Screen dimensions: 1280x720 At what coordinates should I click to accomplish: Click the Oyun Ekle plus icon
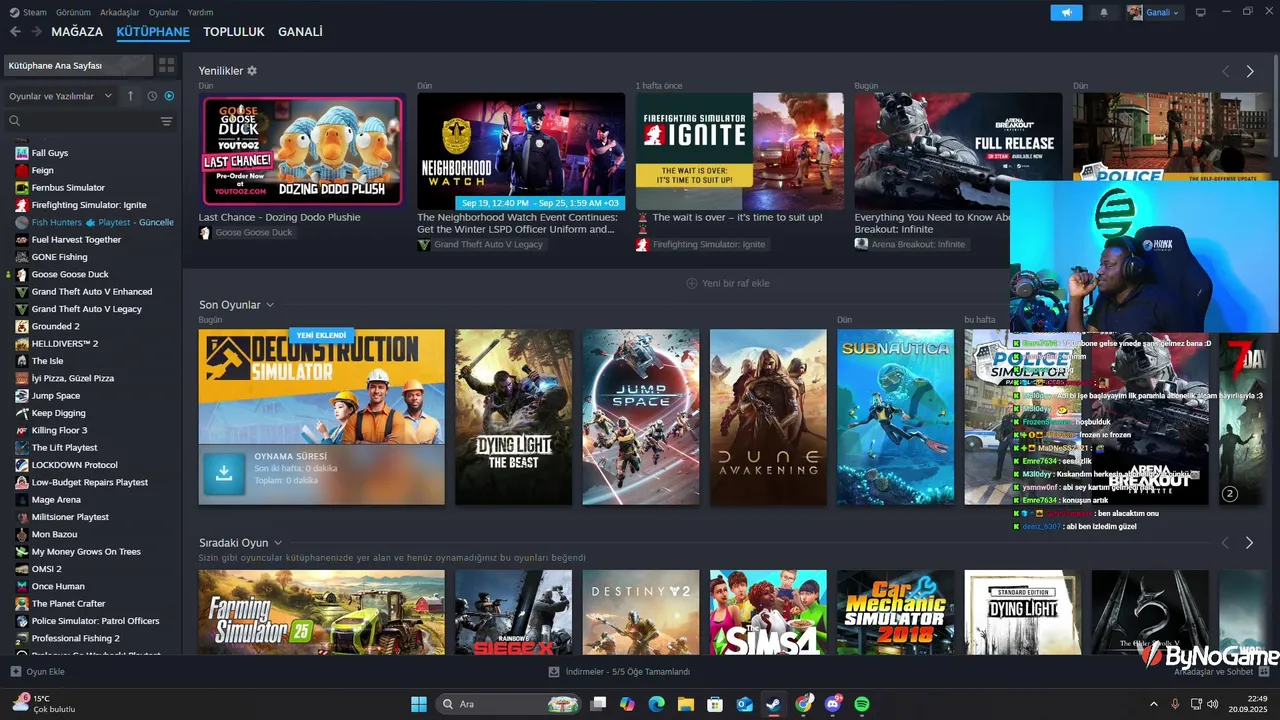(15, 672)
